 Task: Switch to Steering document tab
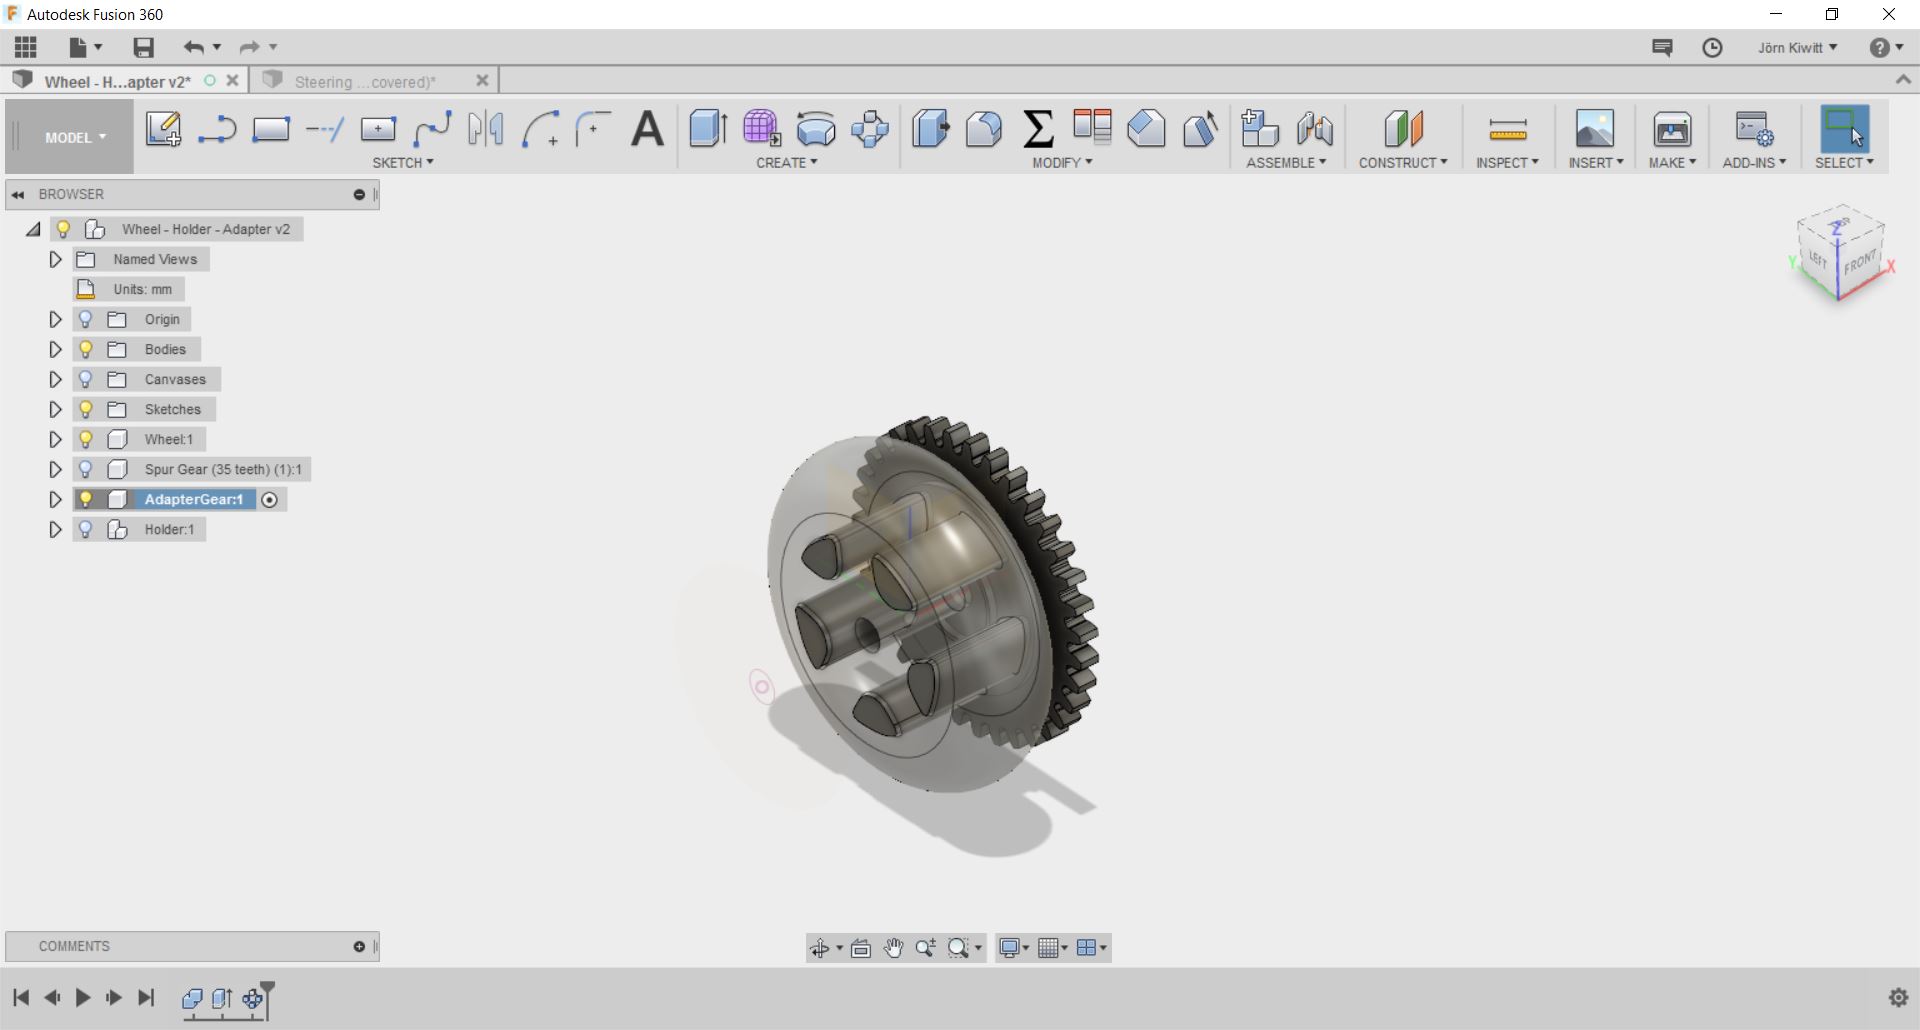coord(364,82)
